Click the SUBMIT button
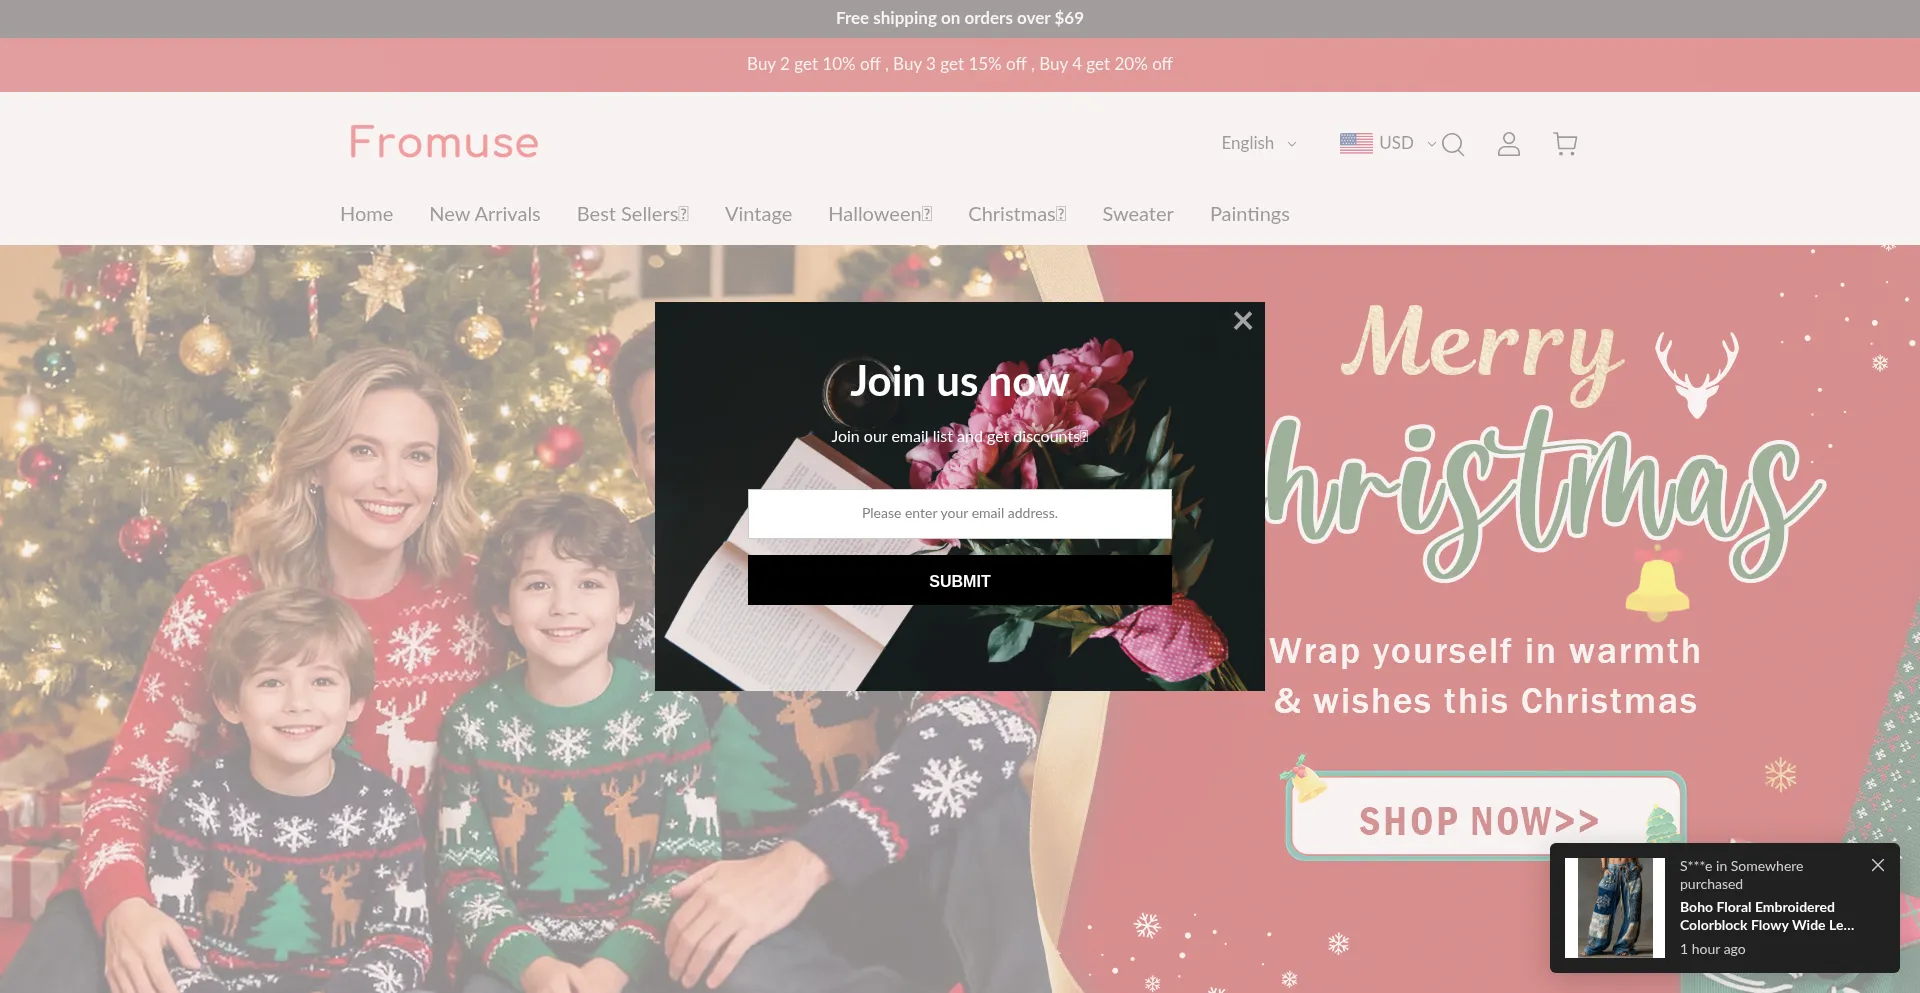This screenshot has width=1920, height=993. click(x=960, y=580)
